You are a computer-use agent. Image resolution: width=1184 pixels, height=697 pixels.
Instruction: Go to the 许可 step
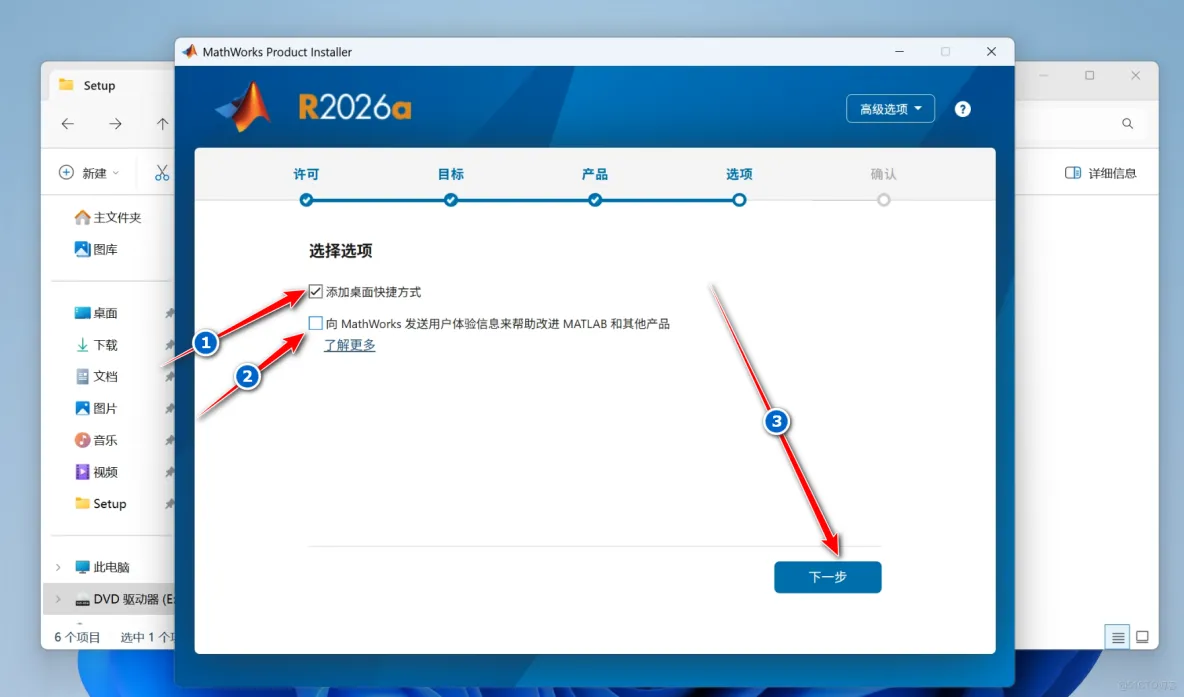coord(306,174)
